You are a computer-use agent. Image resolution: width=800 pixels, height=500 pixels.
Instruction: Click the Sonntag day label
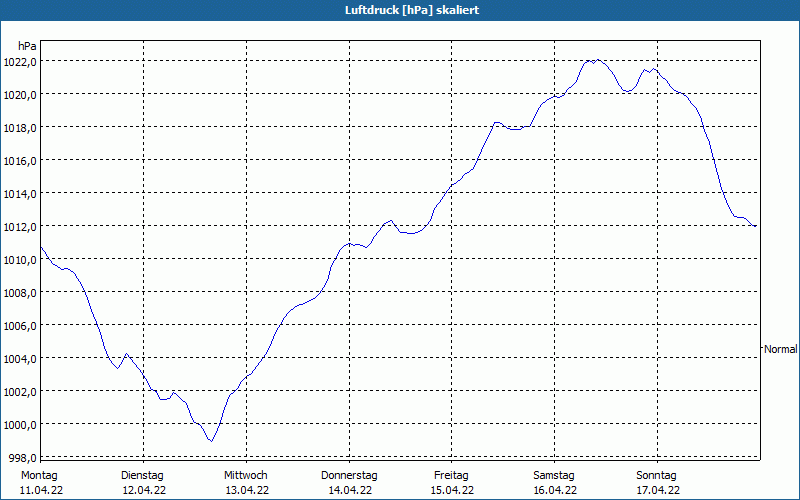(x=657, y=476)
